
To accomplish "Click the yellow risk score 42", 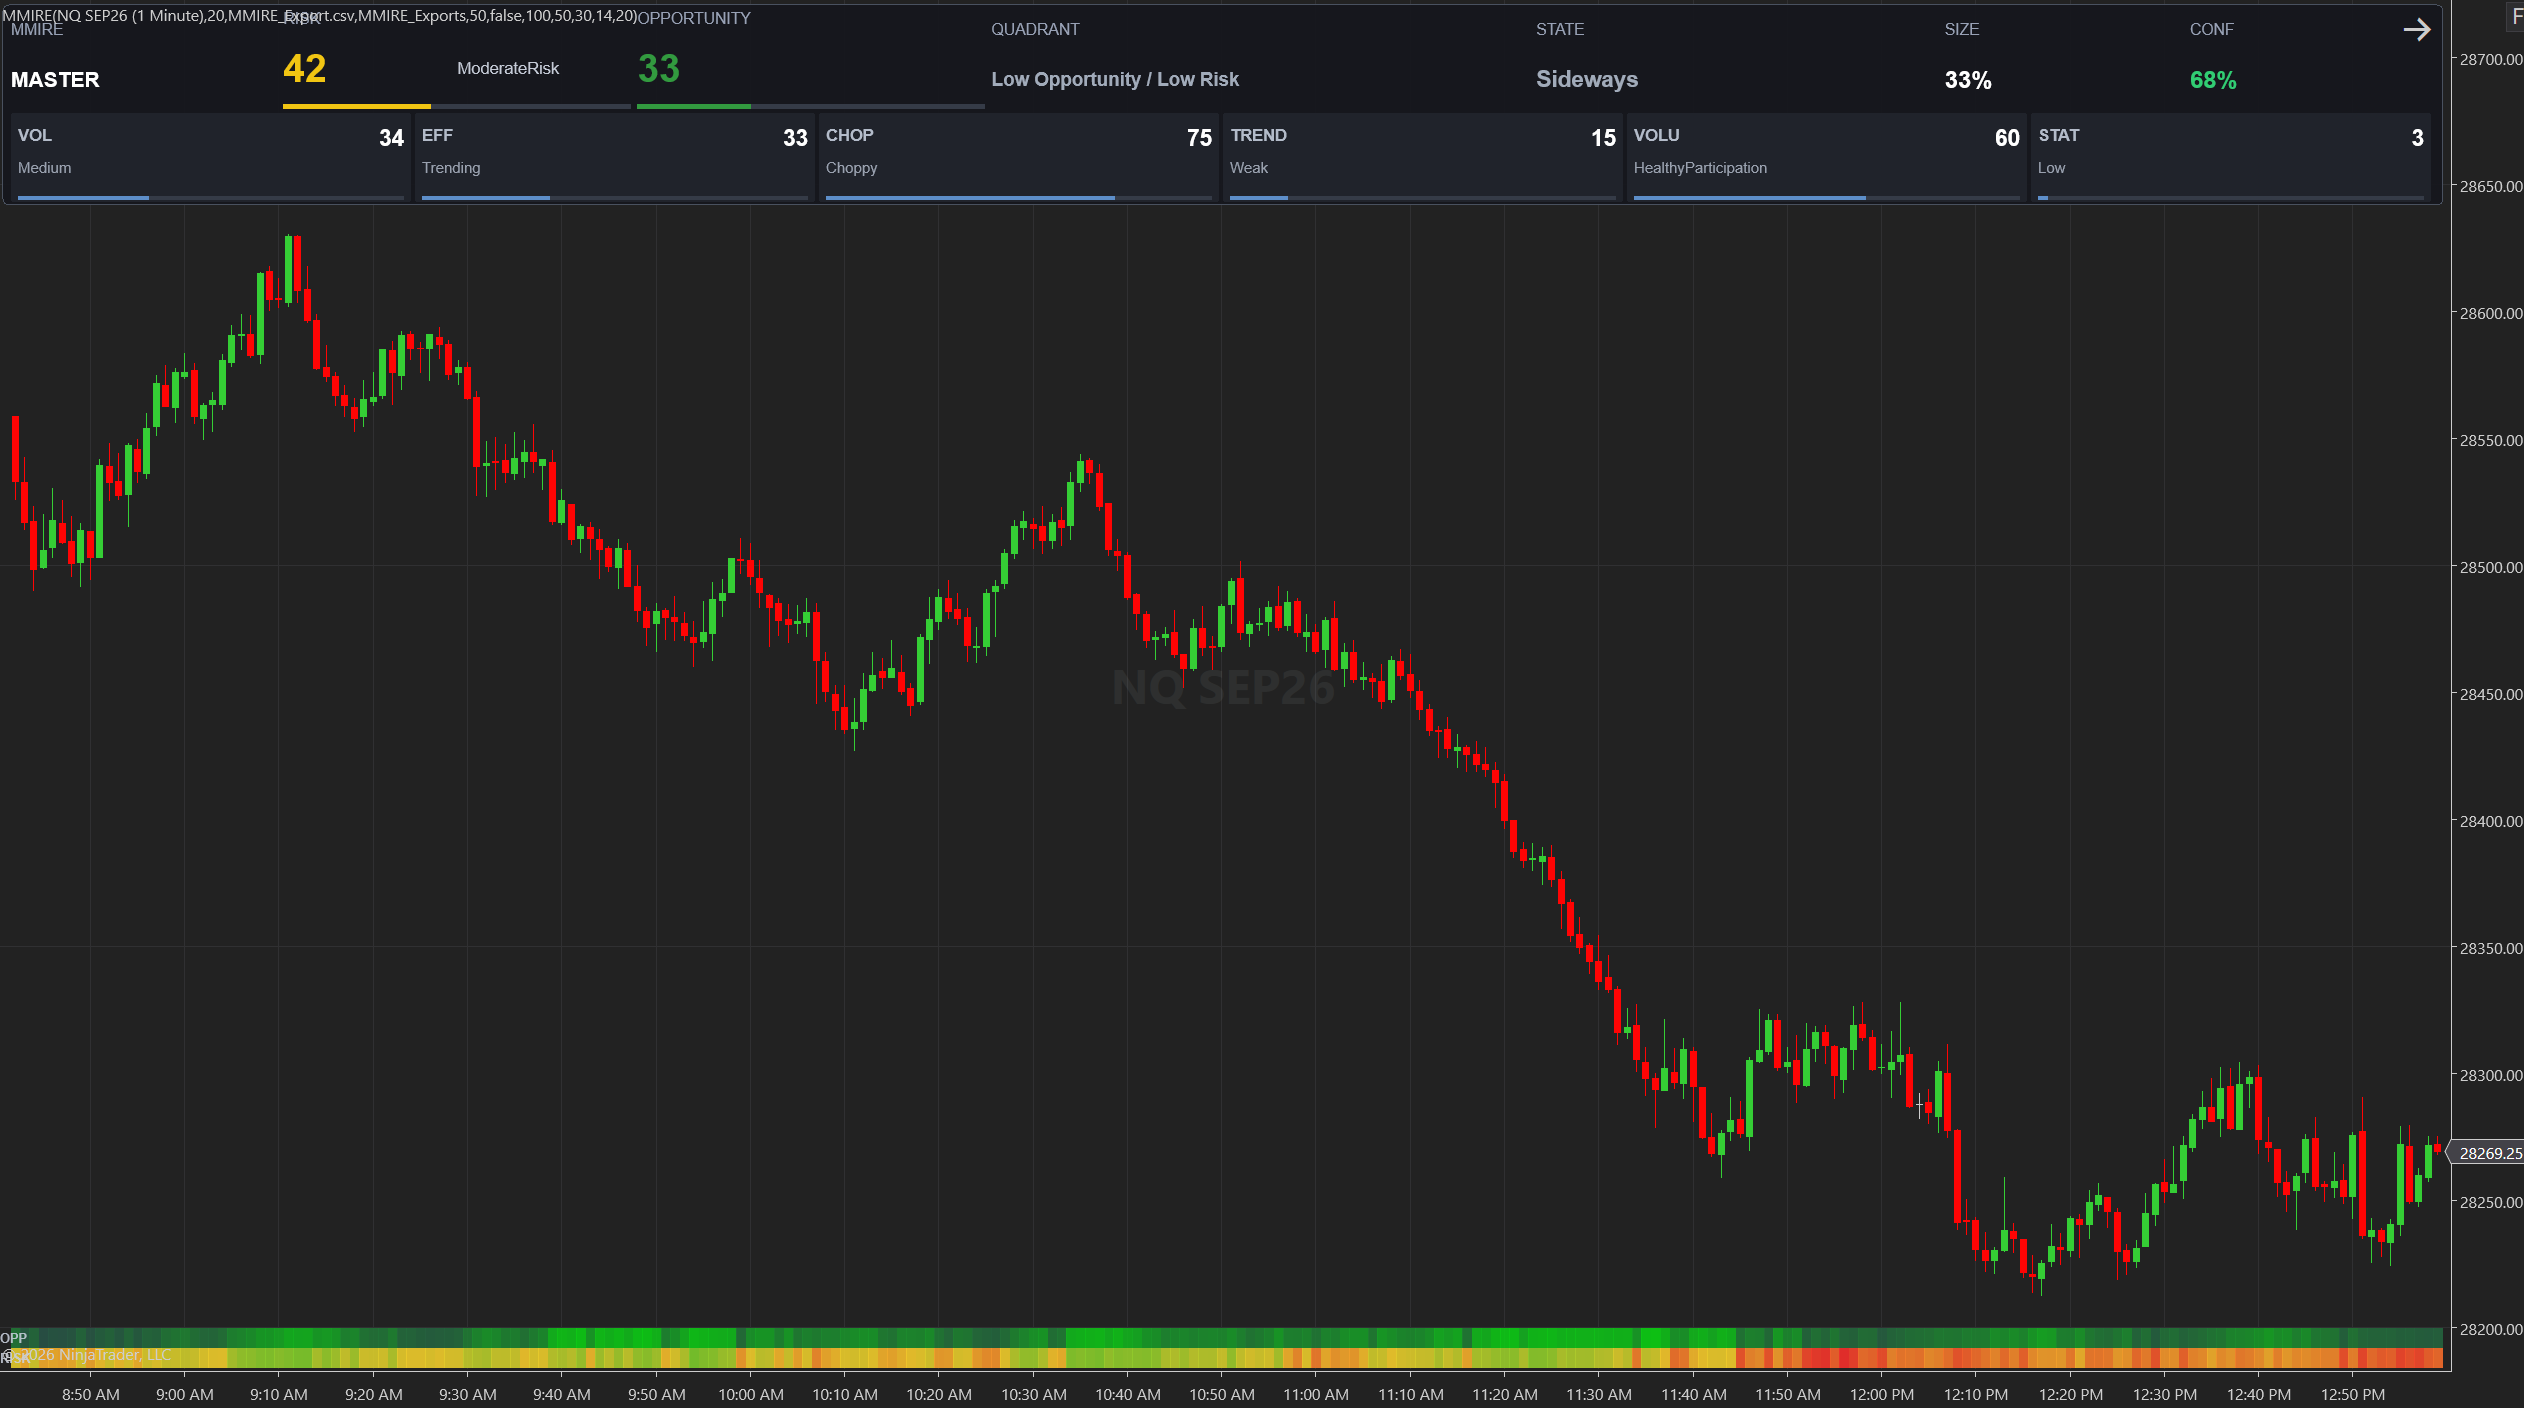I will point(305,69).
